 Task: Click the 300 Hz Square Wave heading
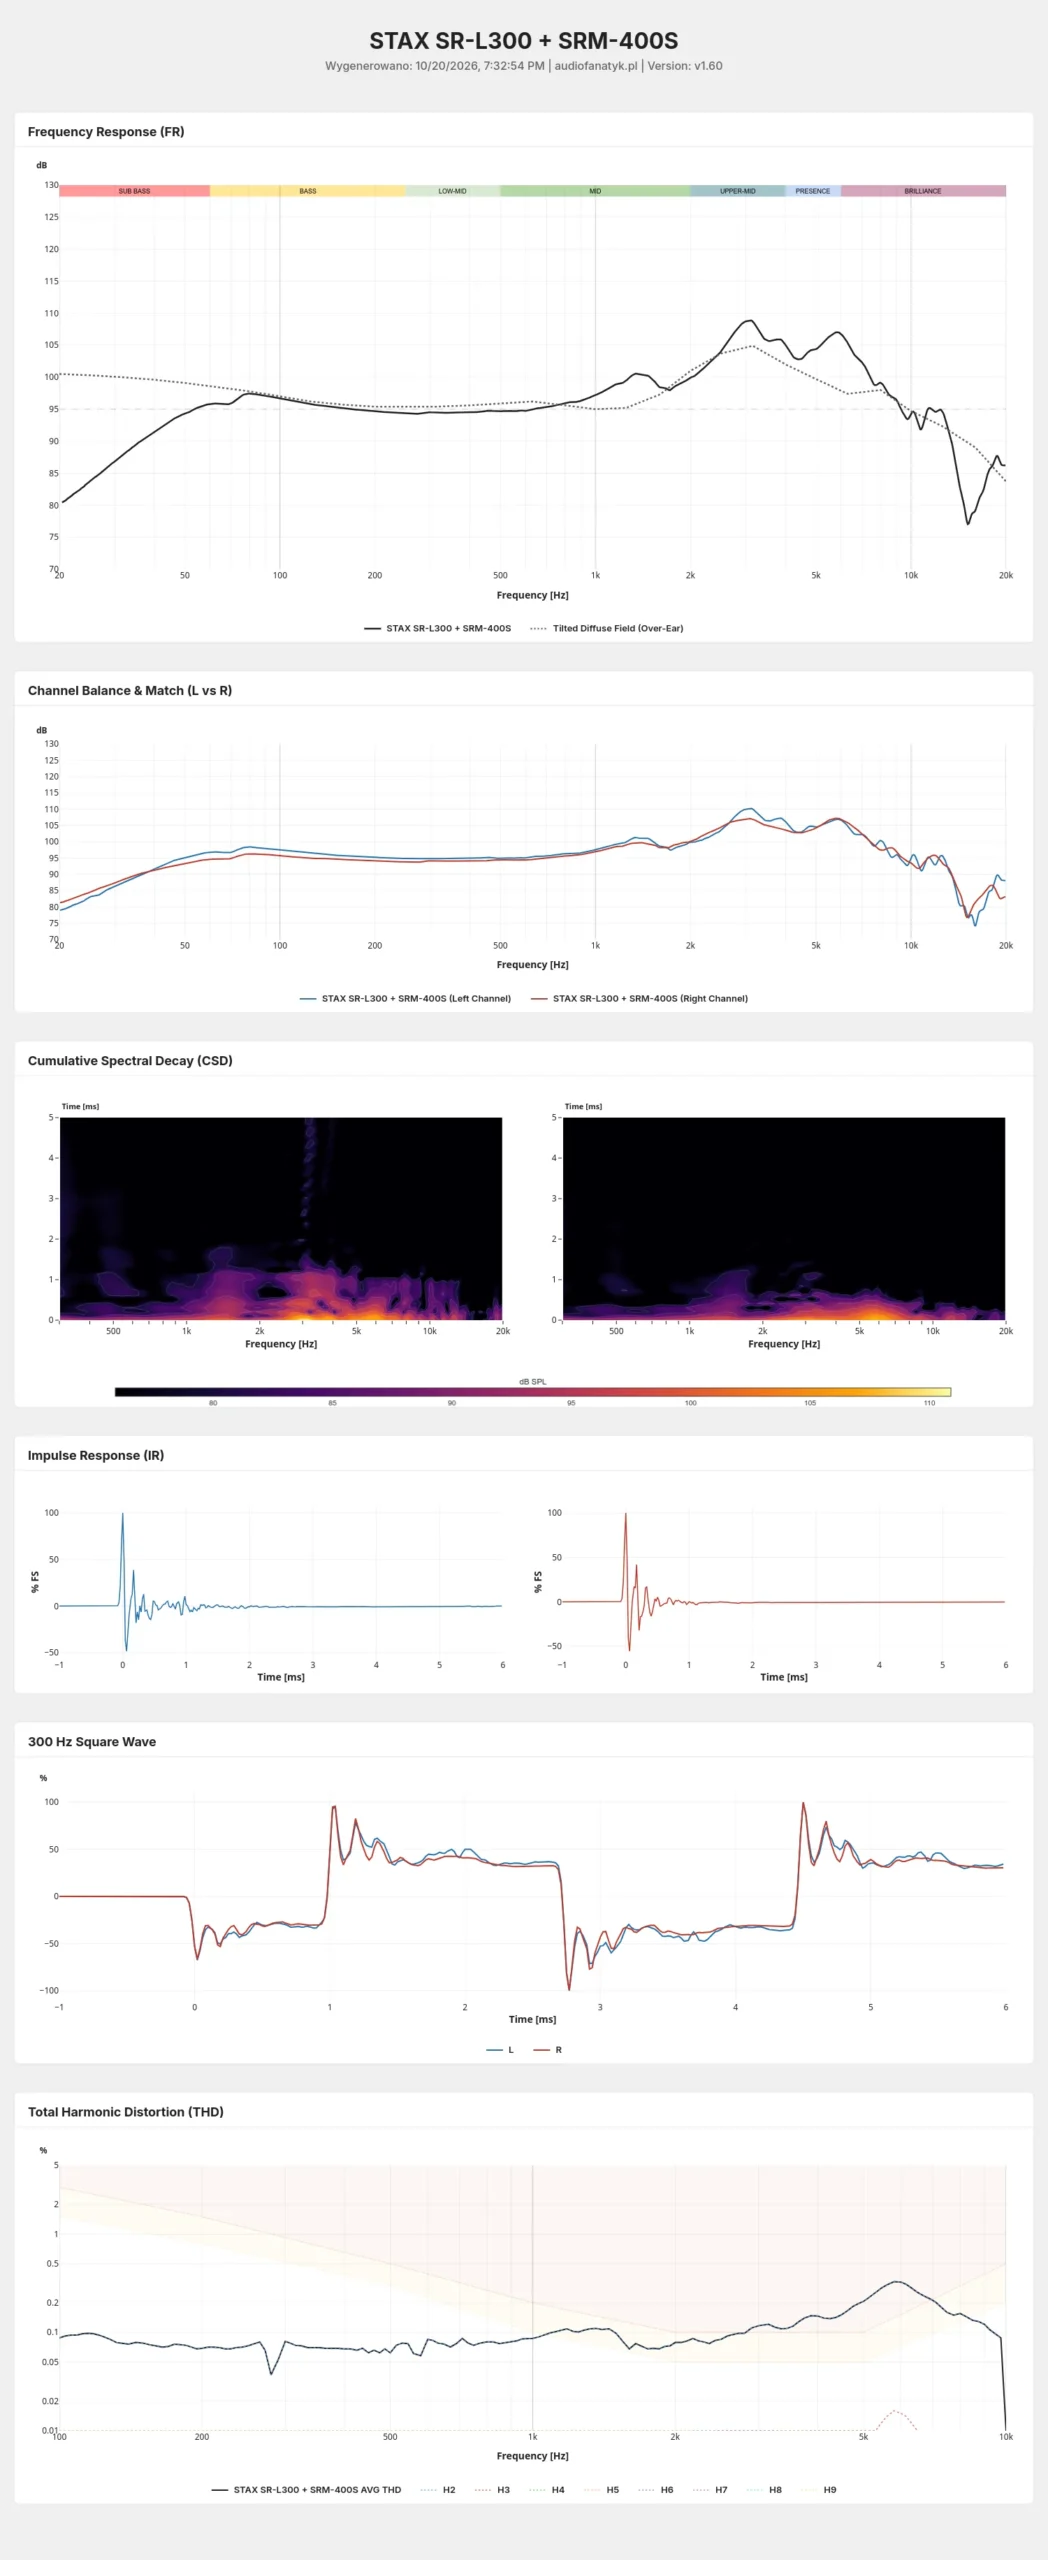pyautogui.click(x=92, y=1742)
